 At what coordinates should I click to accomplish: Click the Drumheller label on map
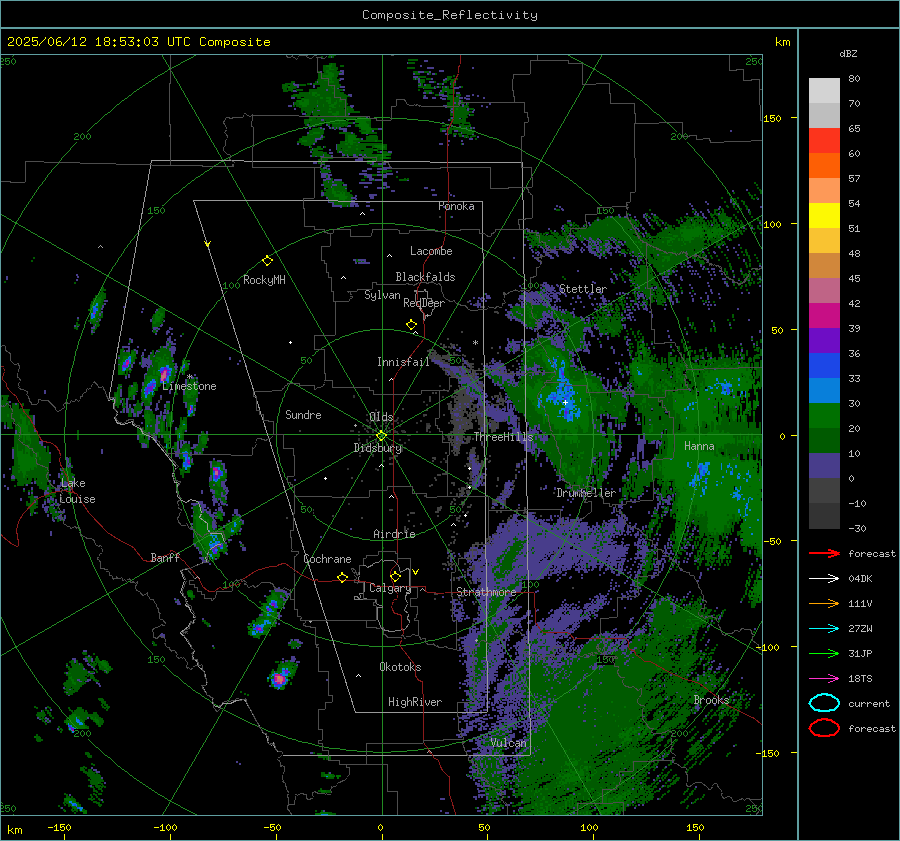click(585, 493)
